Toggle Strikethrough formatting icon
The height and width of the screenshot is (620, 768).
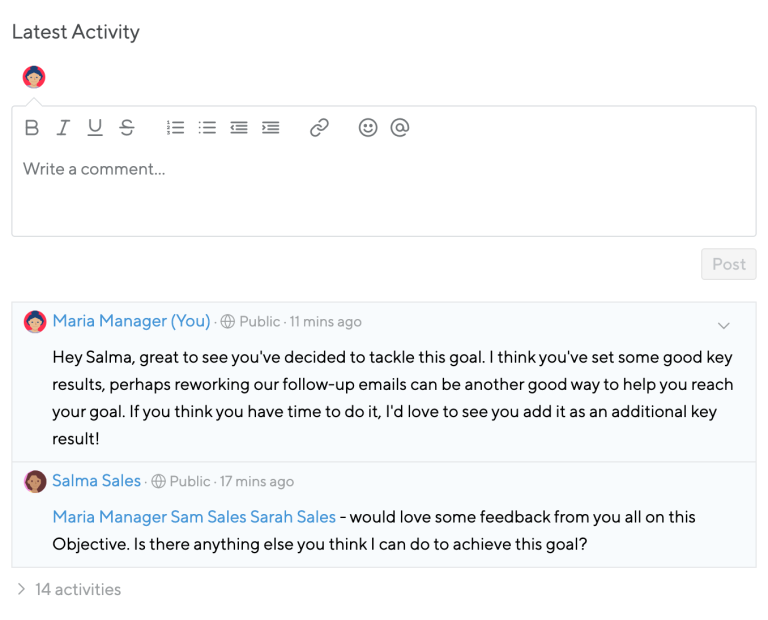coord(126,128)
